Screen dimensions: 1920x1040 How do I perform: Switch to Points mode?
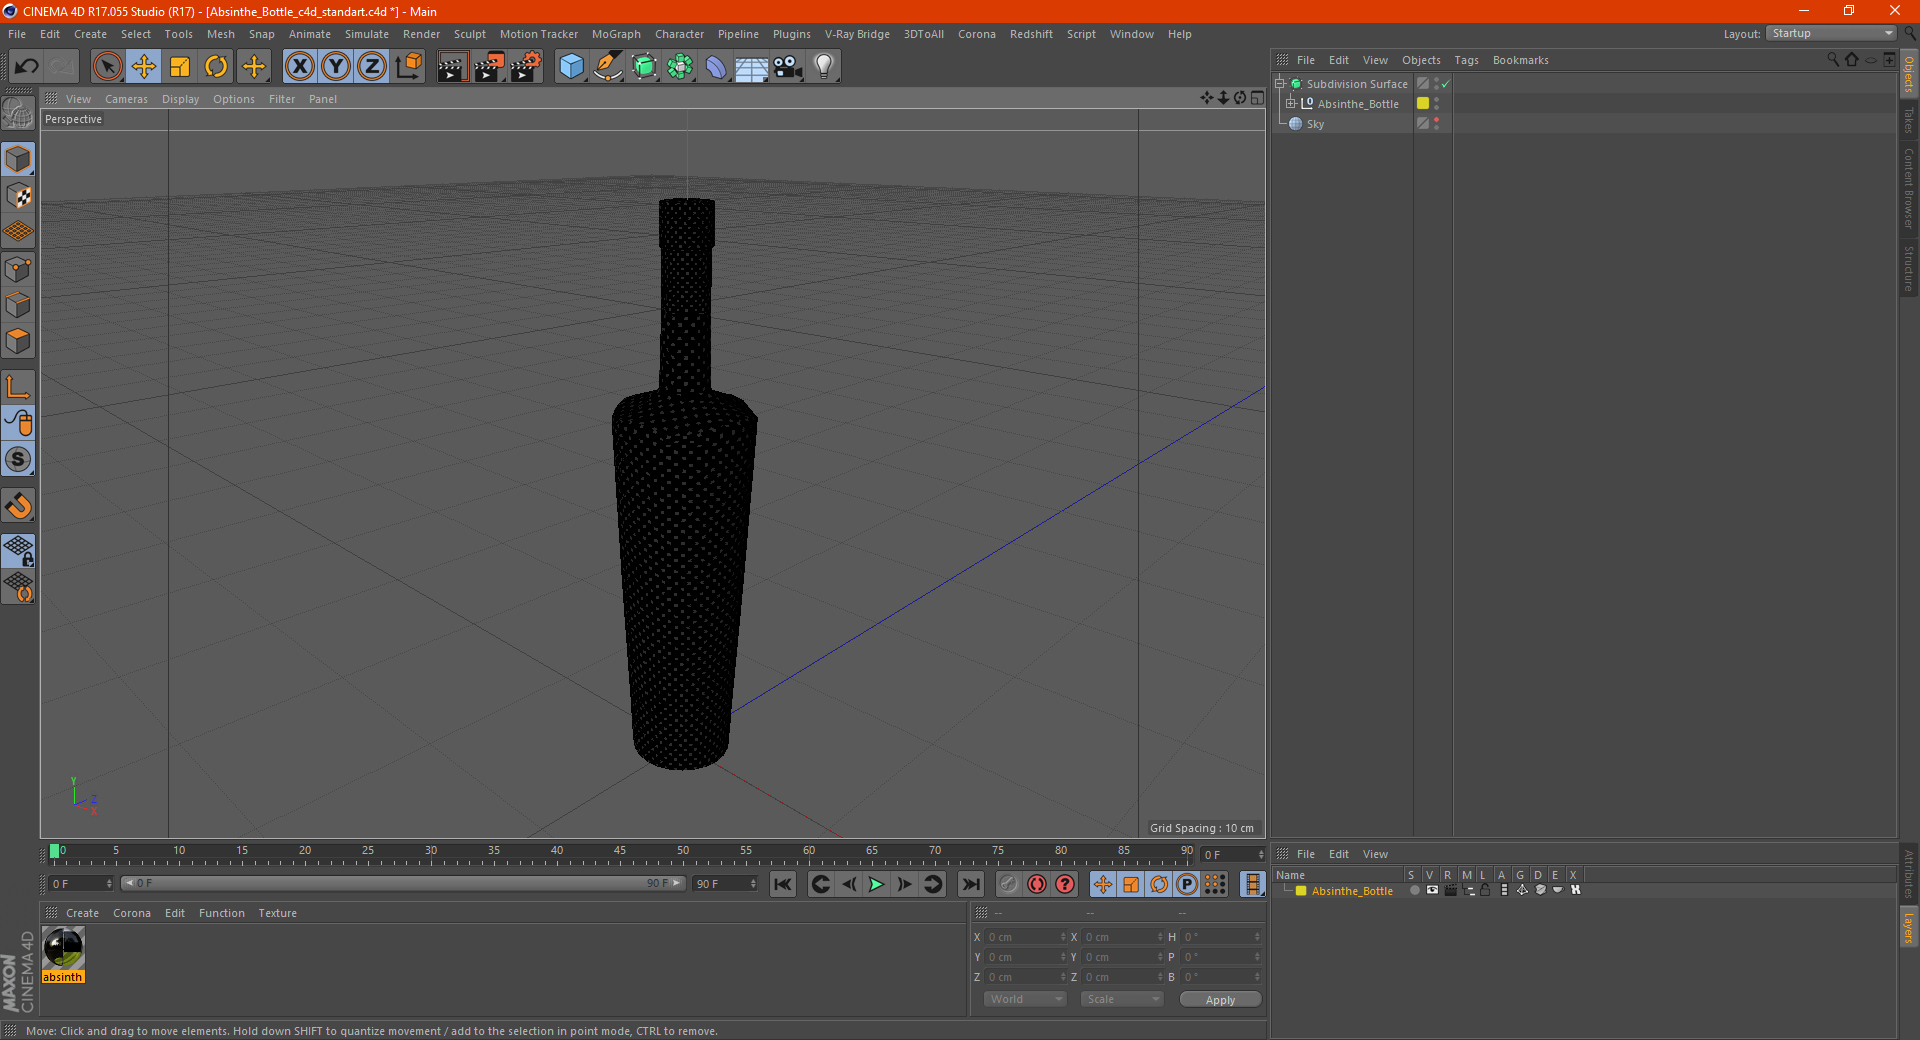(18, 269)
